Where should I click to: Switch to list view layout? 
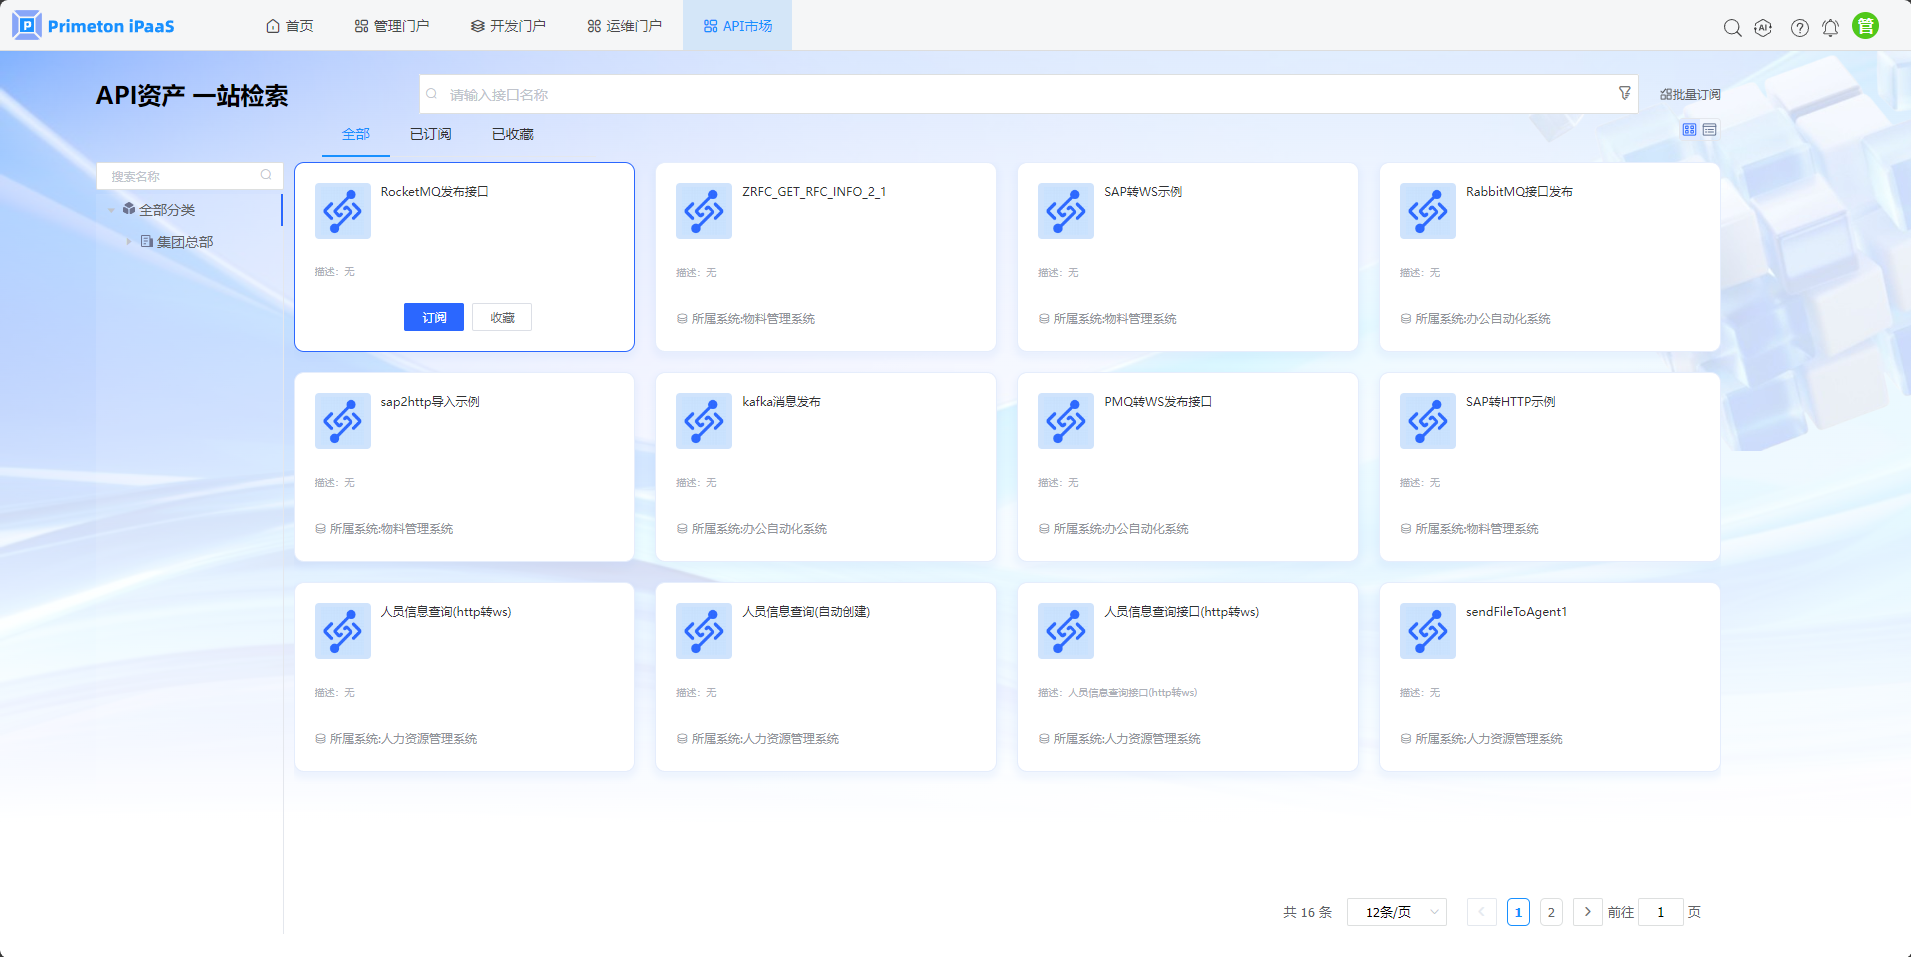pyautogui.click(x=1710, y=130)
